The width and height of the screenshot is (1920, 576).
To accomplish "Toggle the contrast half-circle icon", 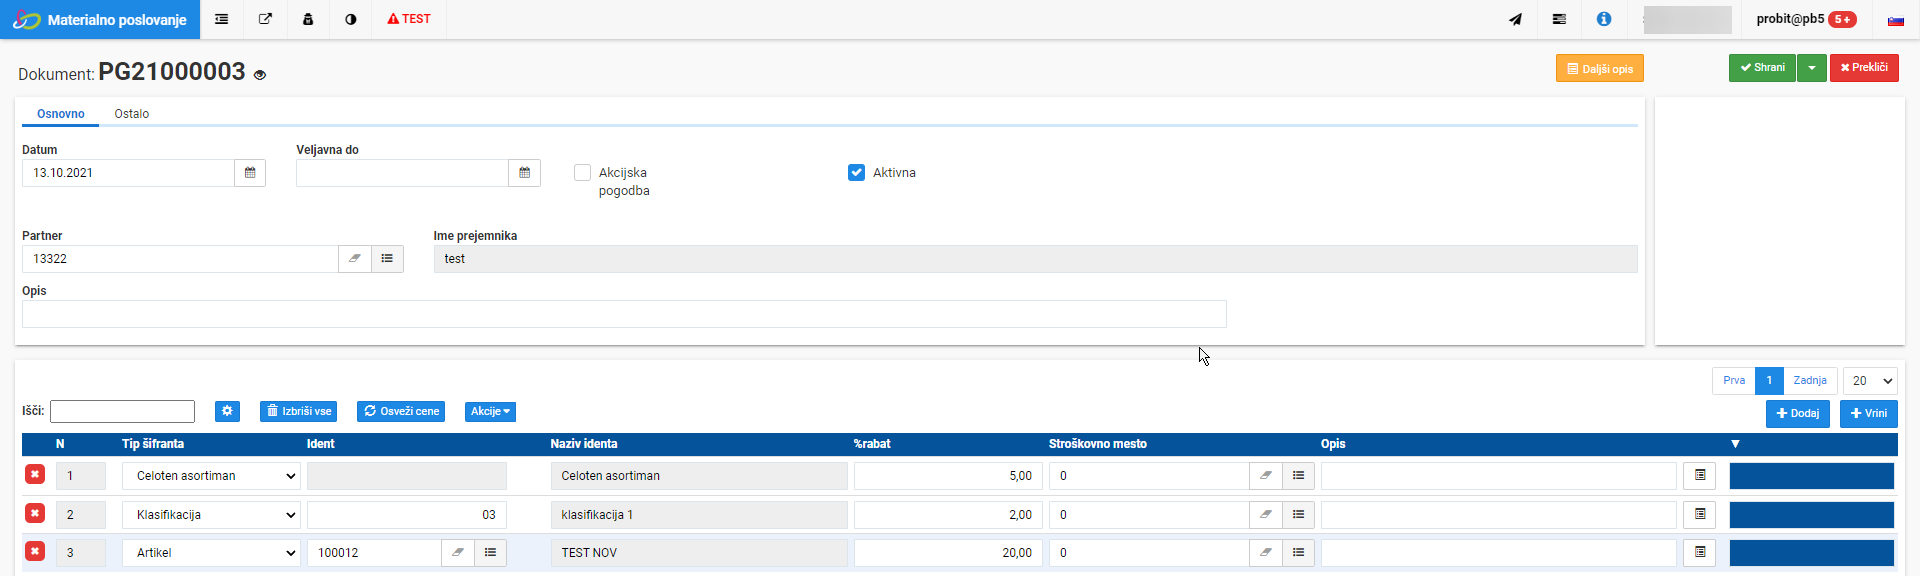I will (351, 19).
